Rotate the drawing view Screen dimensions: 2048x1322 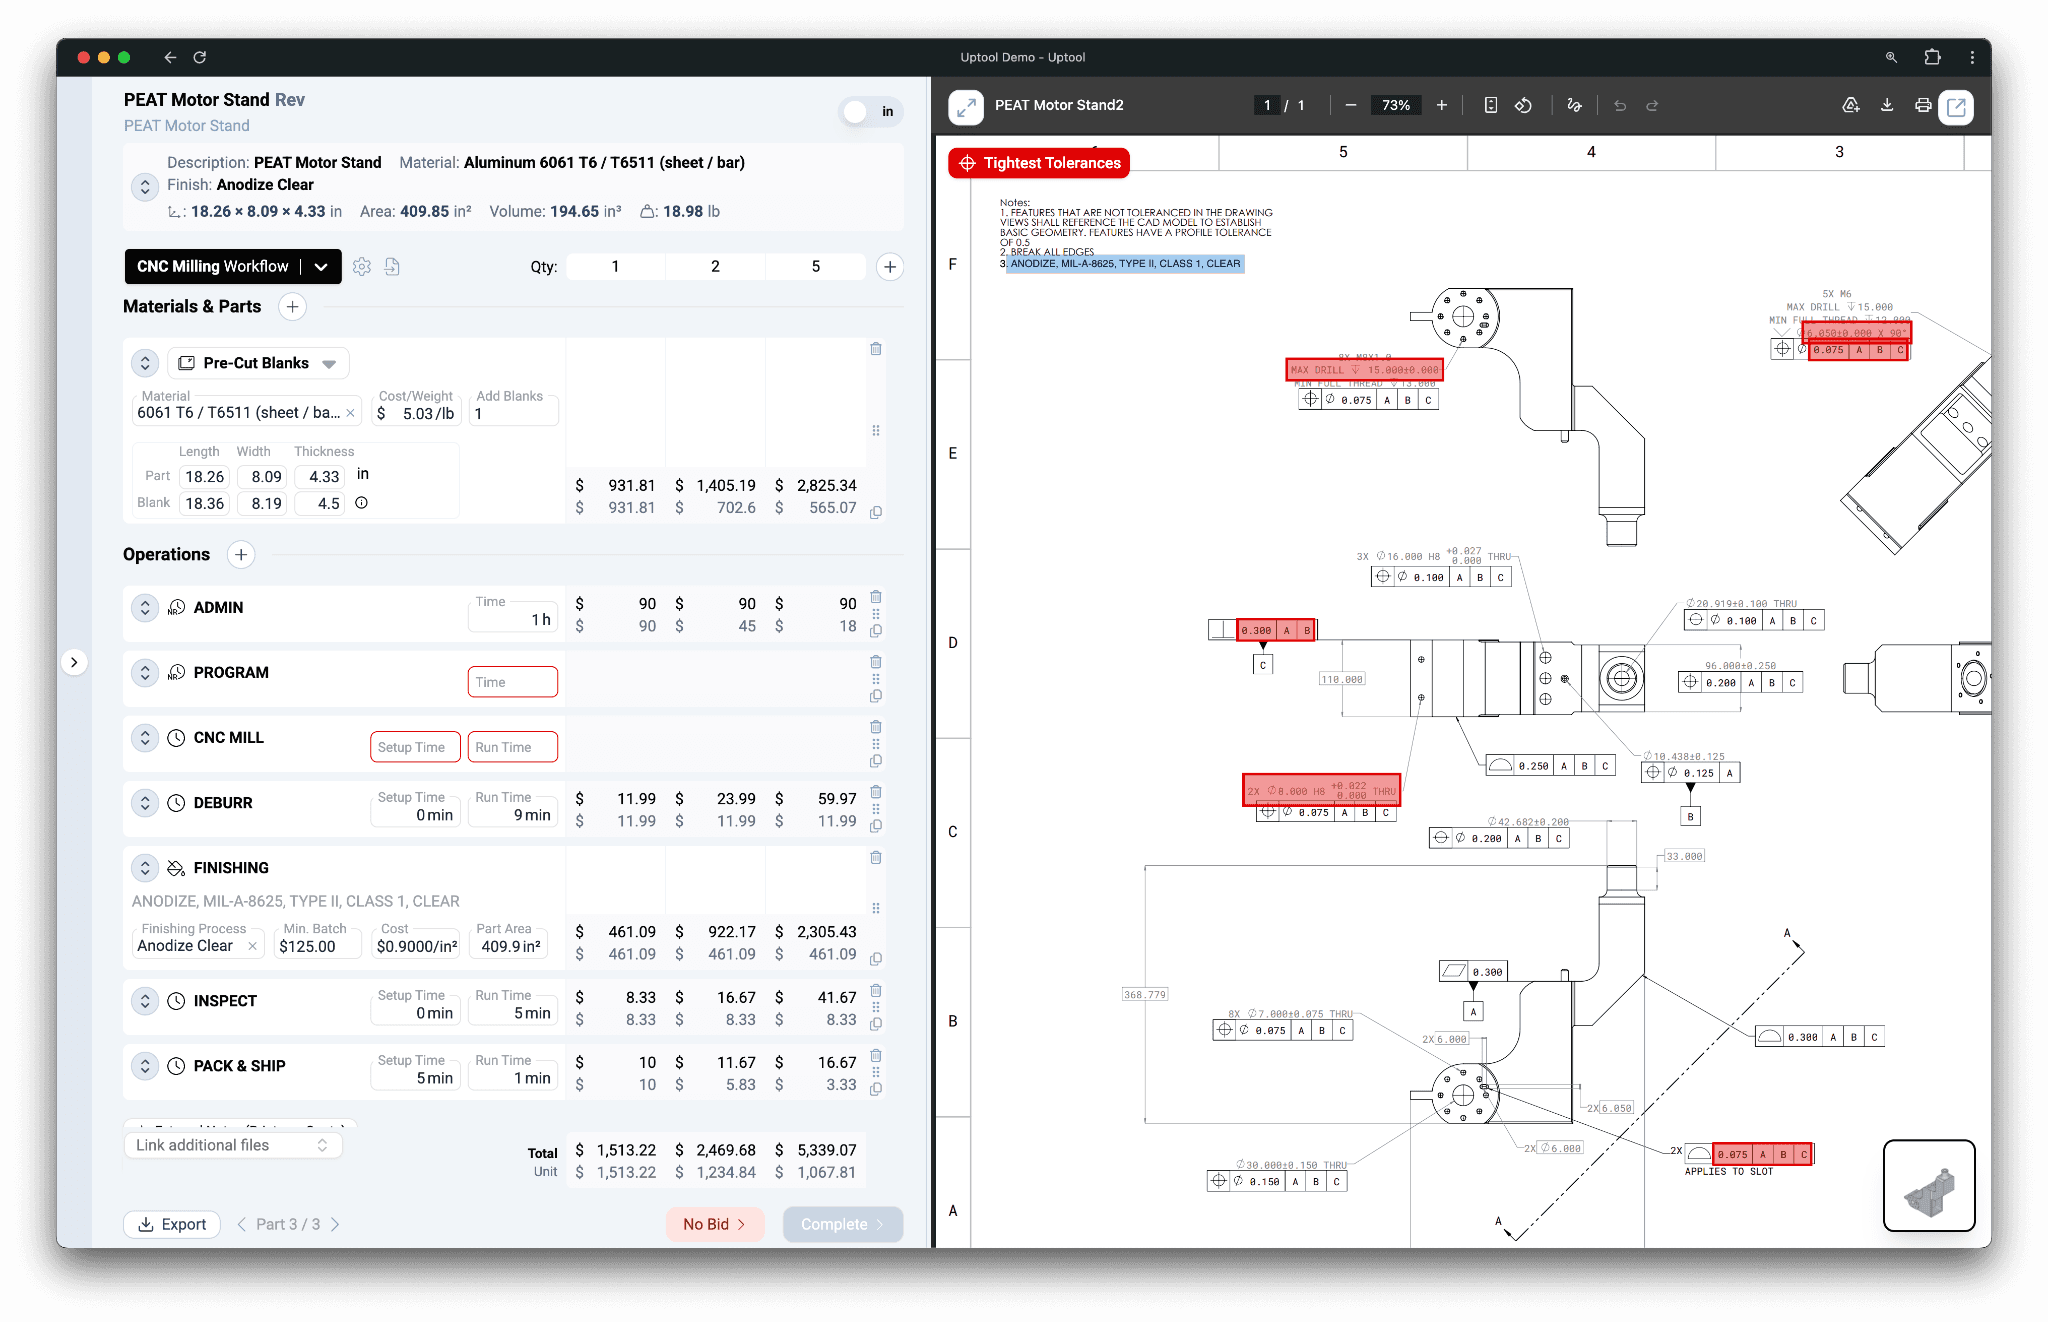[1523, 105]
